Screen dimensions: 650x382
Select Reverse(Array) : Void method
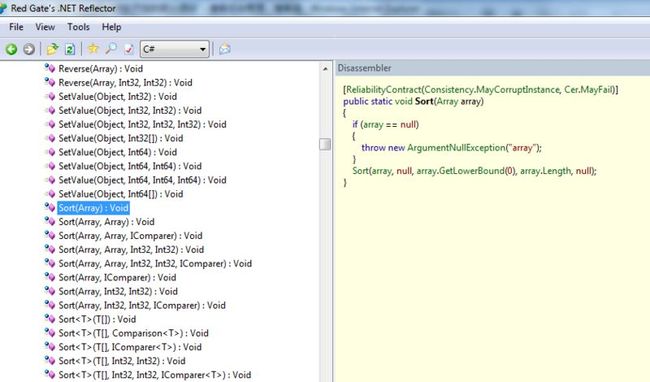pos(100,69)
